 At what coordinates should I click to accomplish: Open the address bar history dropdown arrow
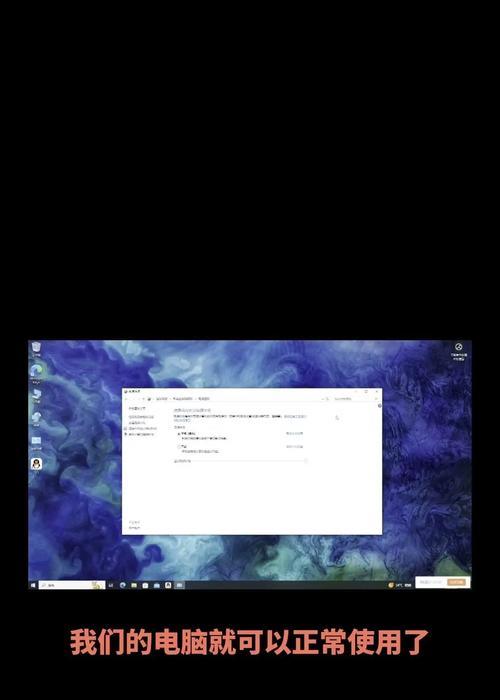pos(322,399)
